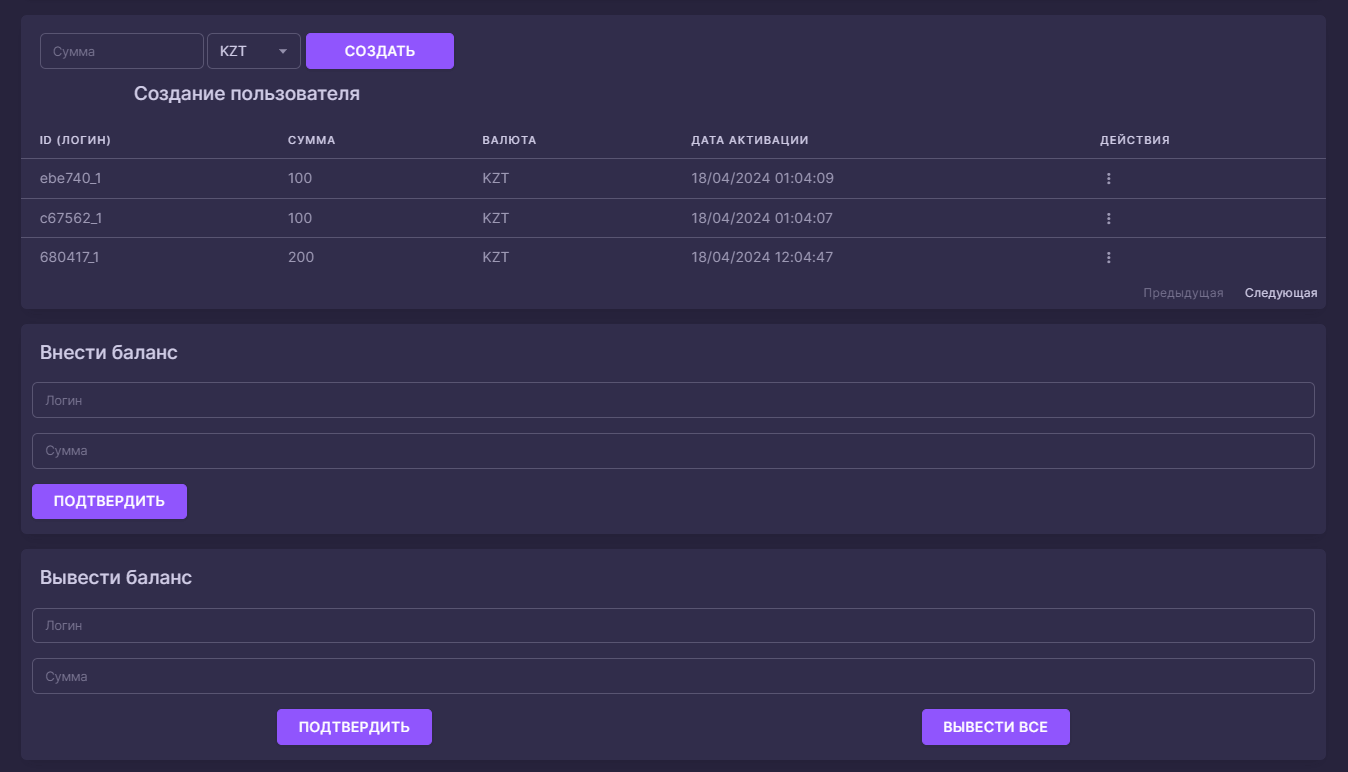This screenshot has width=1348, height=772.
Task: Click the Логин field under Внести баланс
Action: tap(673, 400)
